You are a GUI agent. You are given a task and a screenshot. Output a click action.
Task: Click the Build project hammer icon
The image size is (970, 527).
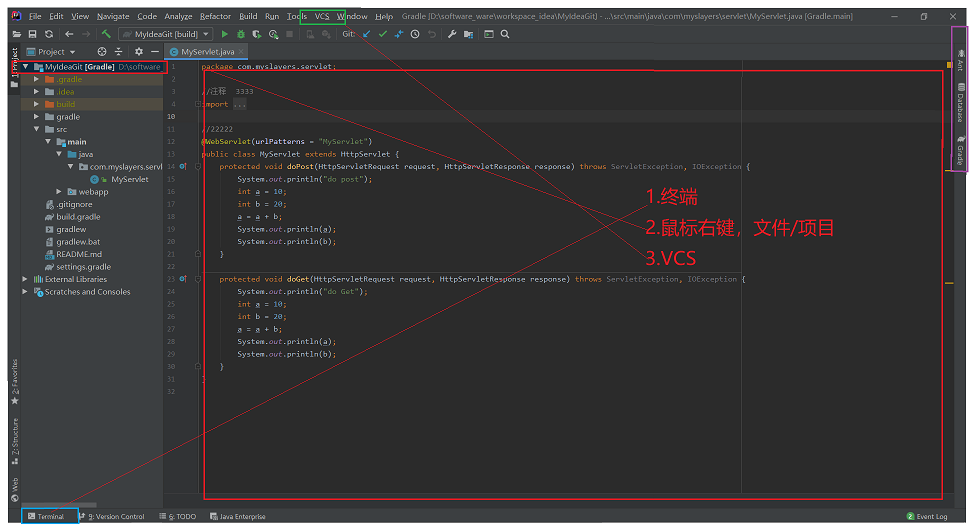(106, 34)
